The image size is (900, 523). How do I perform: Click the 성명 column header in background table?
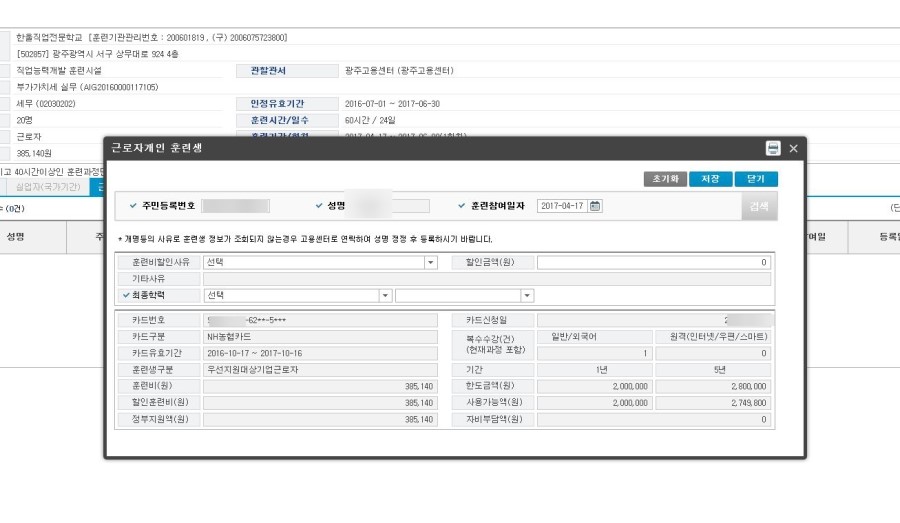[15, 237]
